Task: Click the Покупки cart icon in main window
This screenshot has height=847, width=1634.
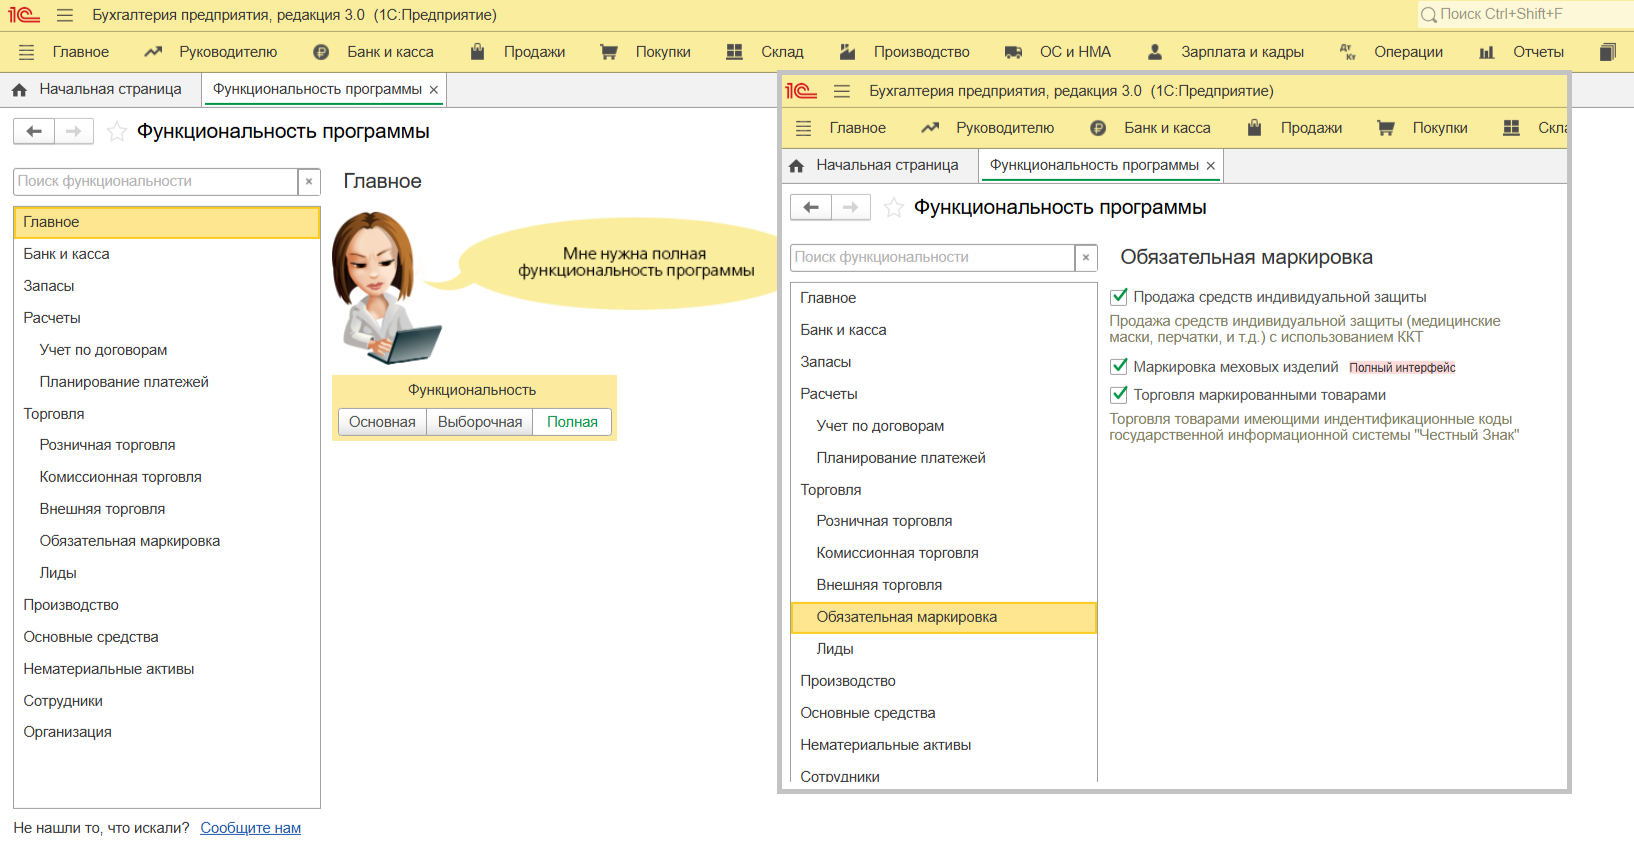Action: pyautogui.click(x=609, y=52)
